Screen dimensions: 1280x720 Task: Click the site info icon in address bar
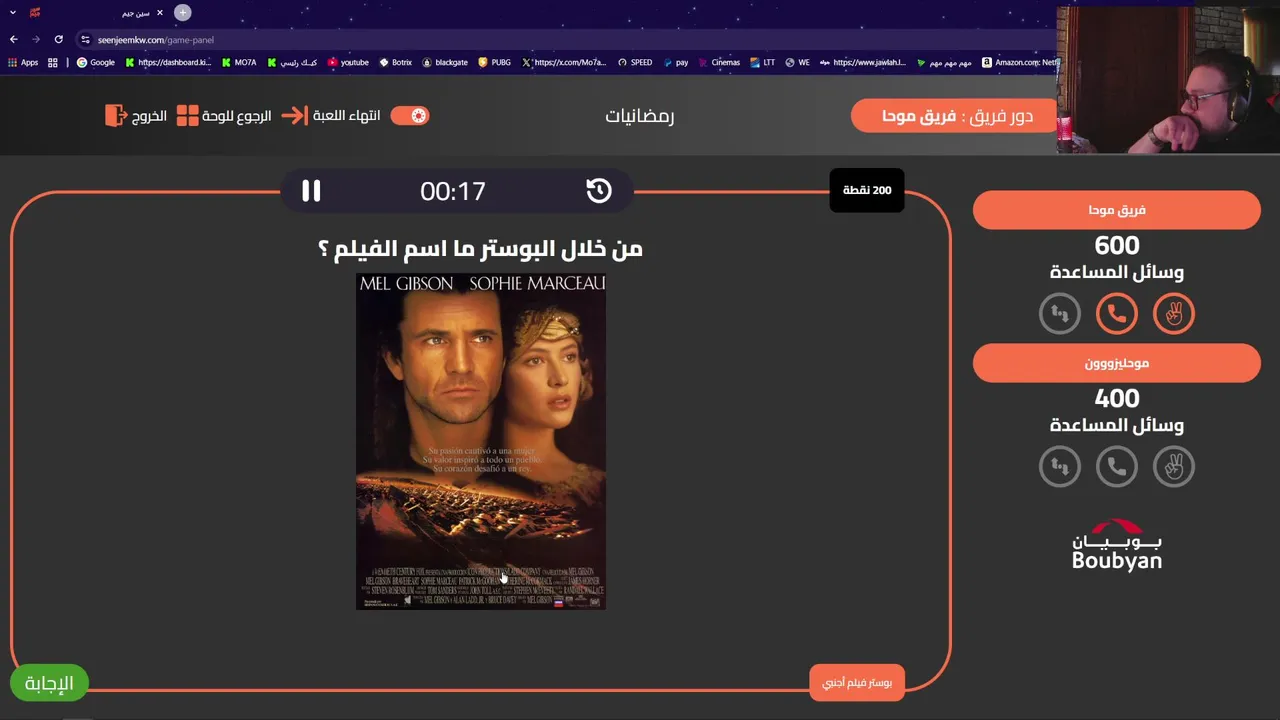[x=86, y=39]
